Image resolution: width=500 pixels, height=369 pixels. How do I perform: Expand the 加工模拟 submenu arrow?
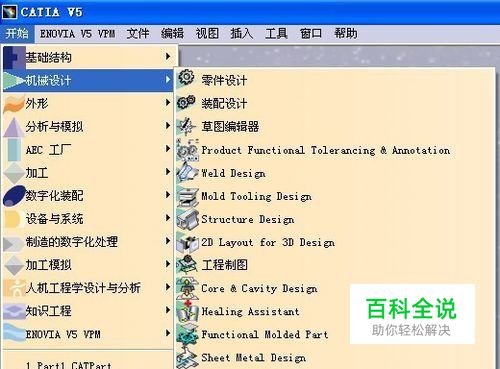pos(168,264)
